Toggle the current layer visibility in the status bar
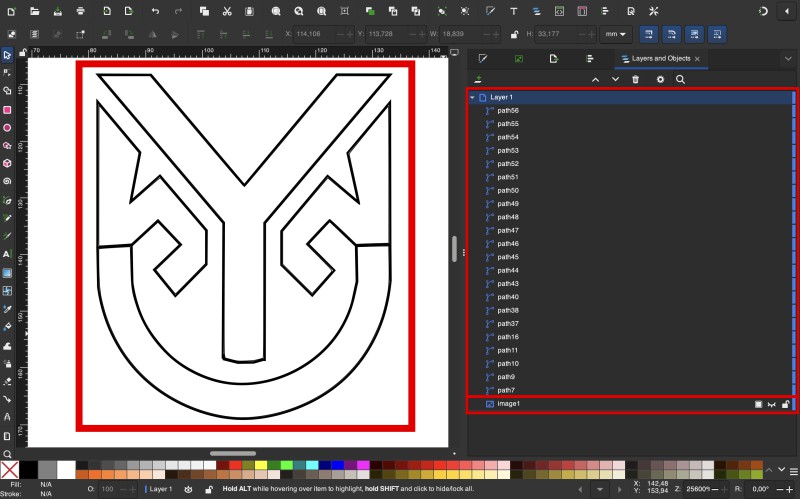Image resolution: width=800 pixels, height=499 pixels. click(188, 489)
